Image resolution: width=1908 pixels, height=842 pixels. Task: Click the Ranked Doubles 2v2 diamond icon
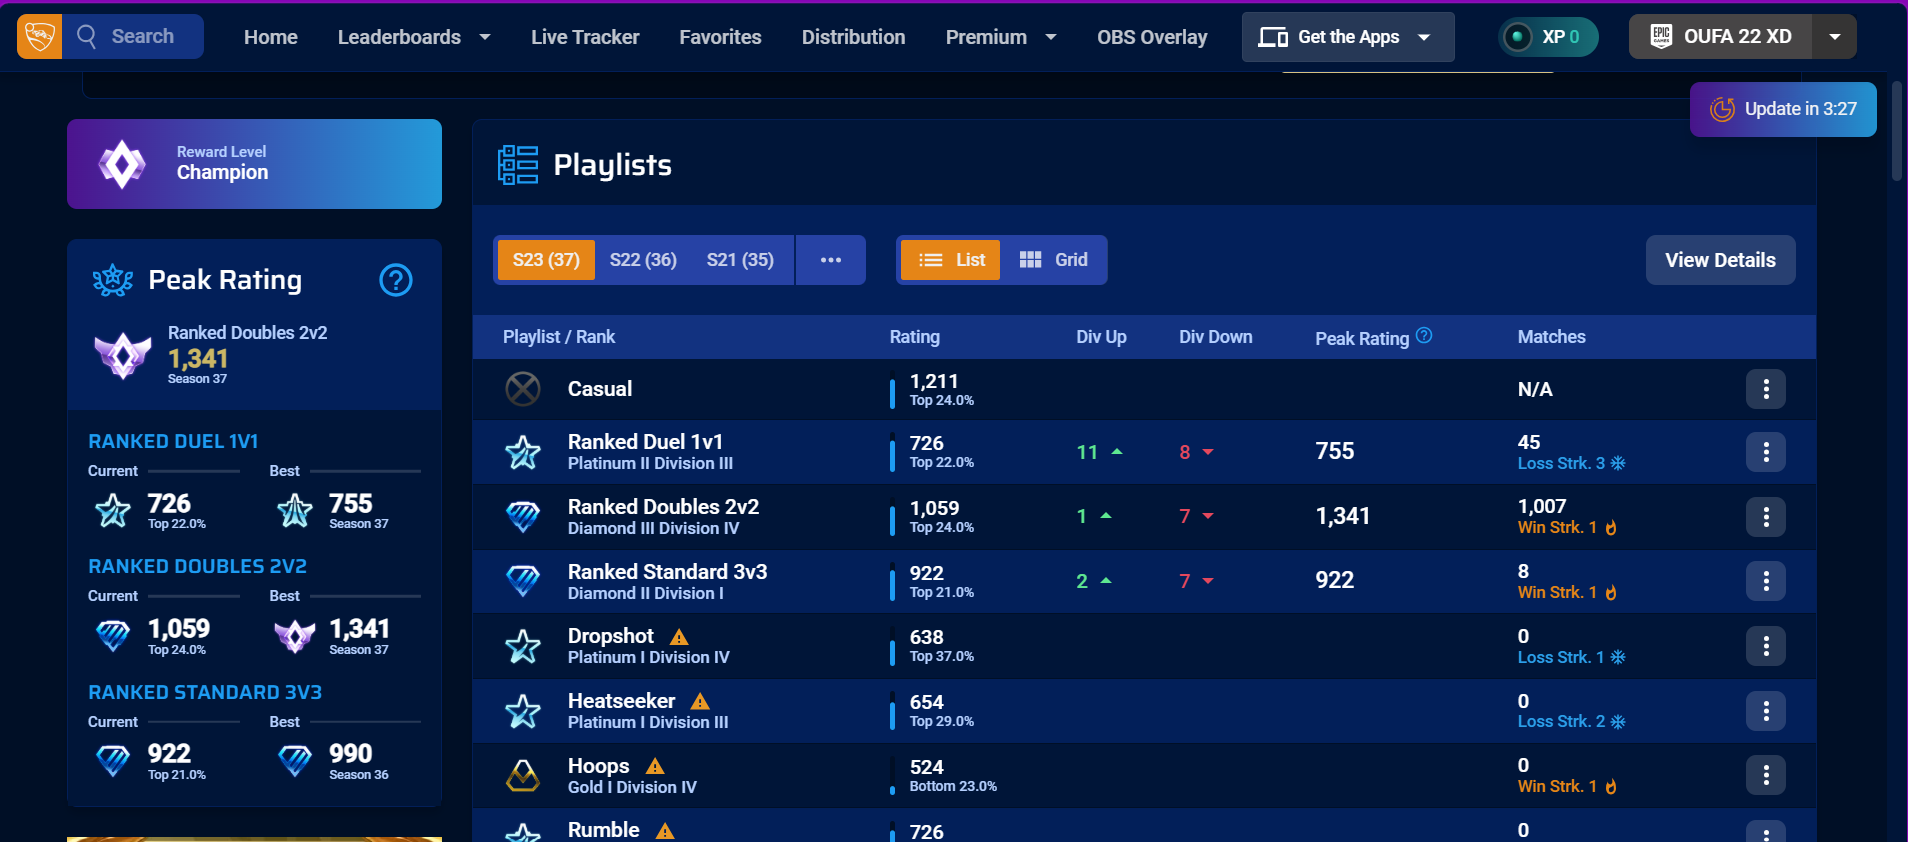coord(523,517)
